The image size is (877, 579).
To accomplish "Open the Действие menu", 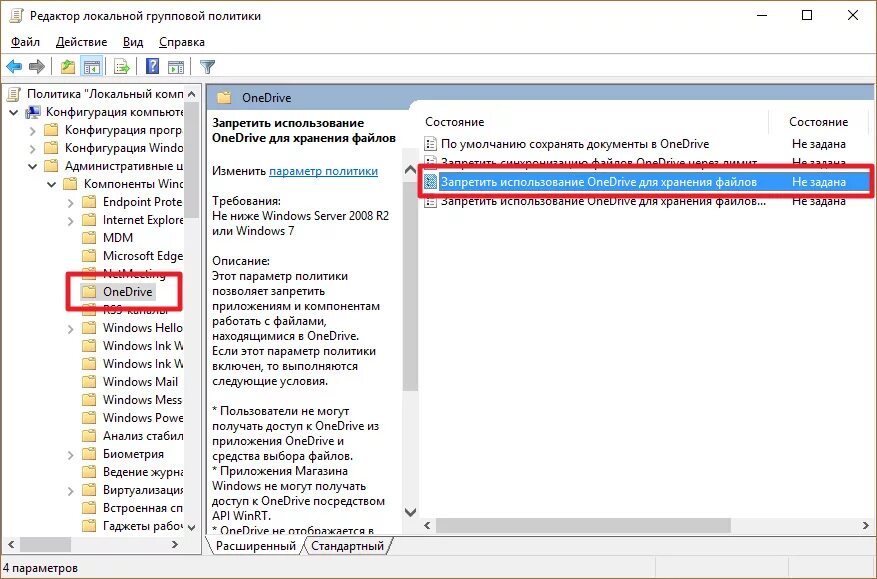I will pyautogui.click(x=82, y=42).
